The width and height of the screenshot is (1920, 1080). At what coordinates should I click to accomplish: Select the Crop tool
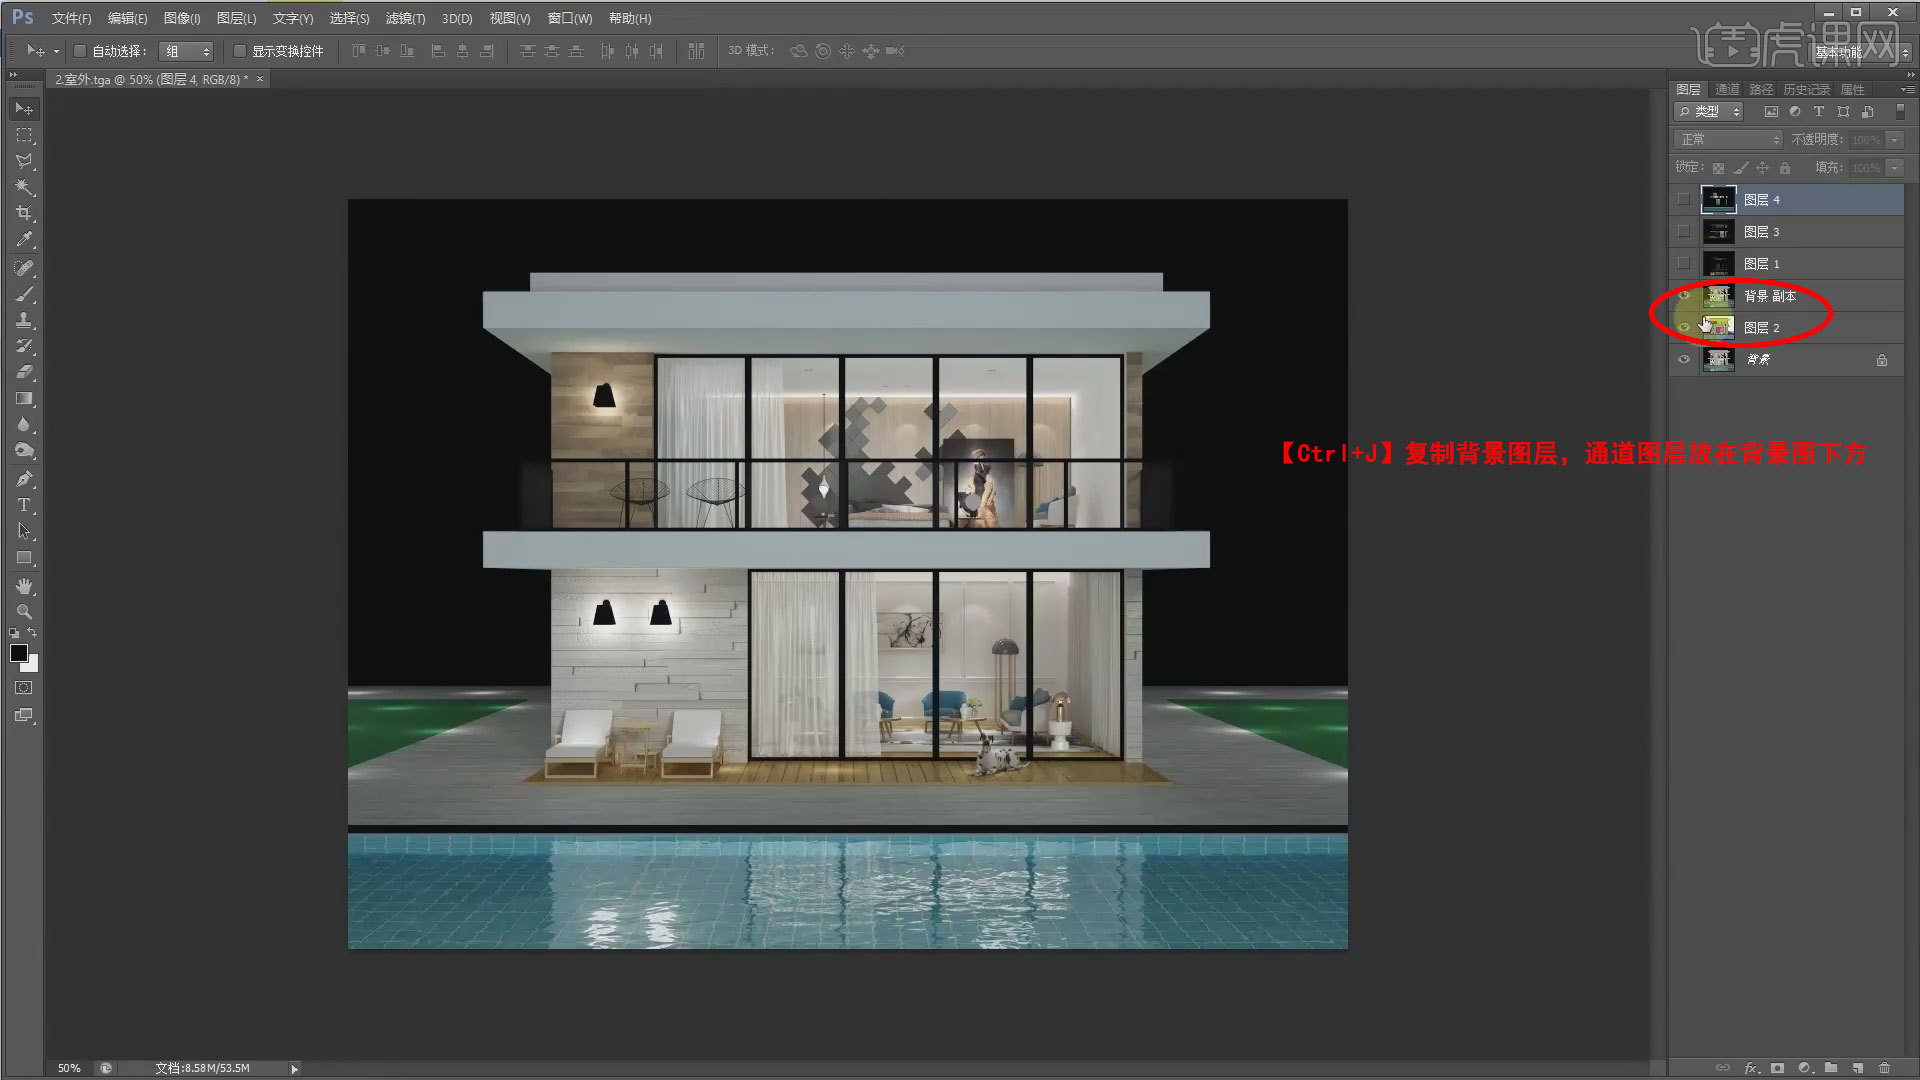click(24, 213)
